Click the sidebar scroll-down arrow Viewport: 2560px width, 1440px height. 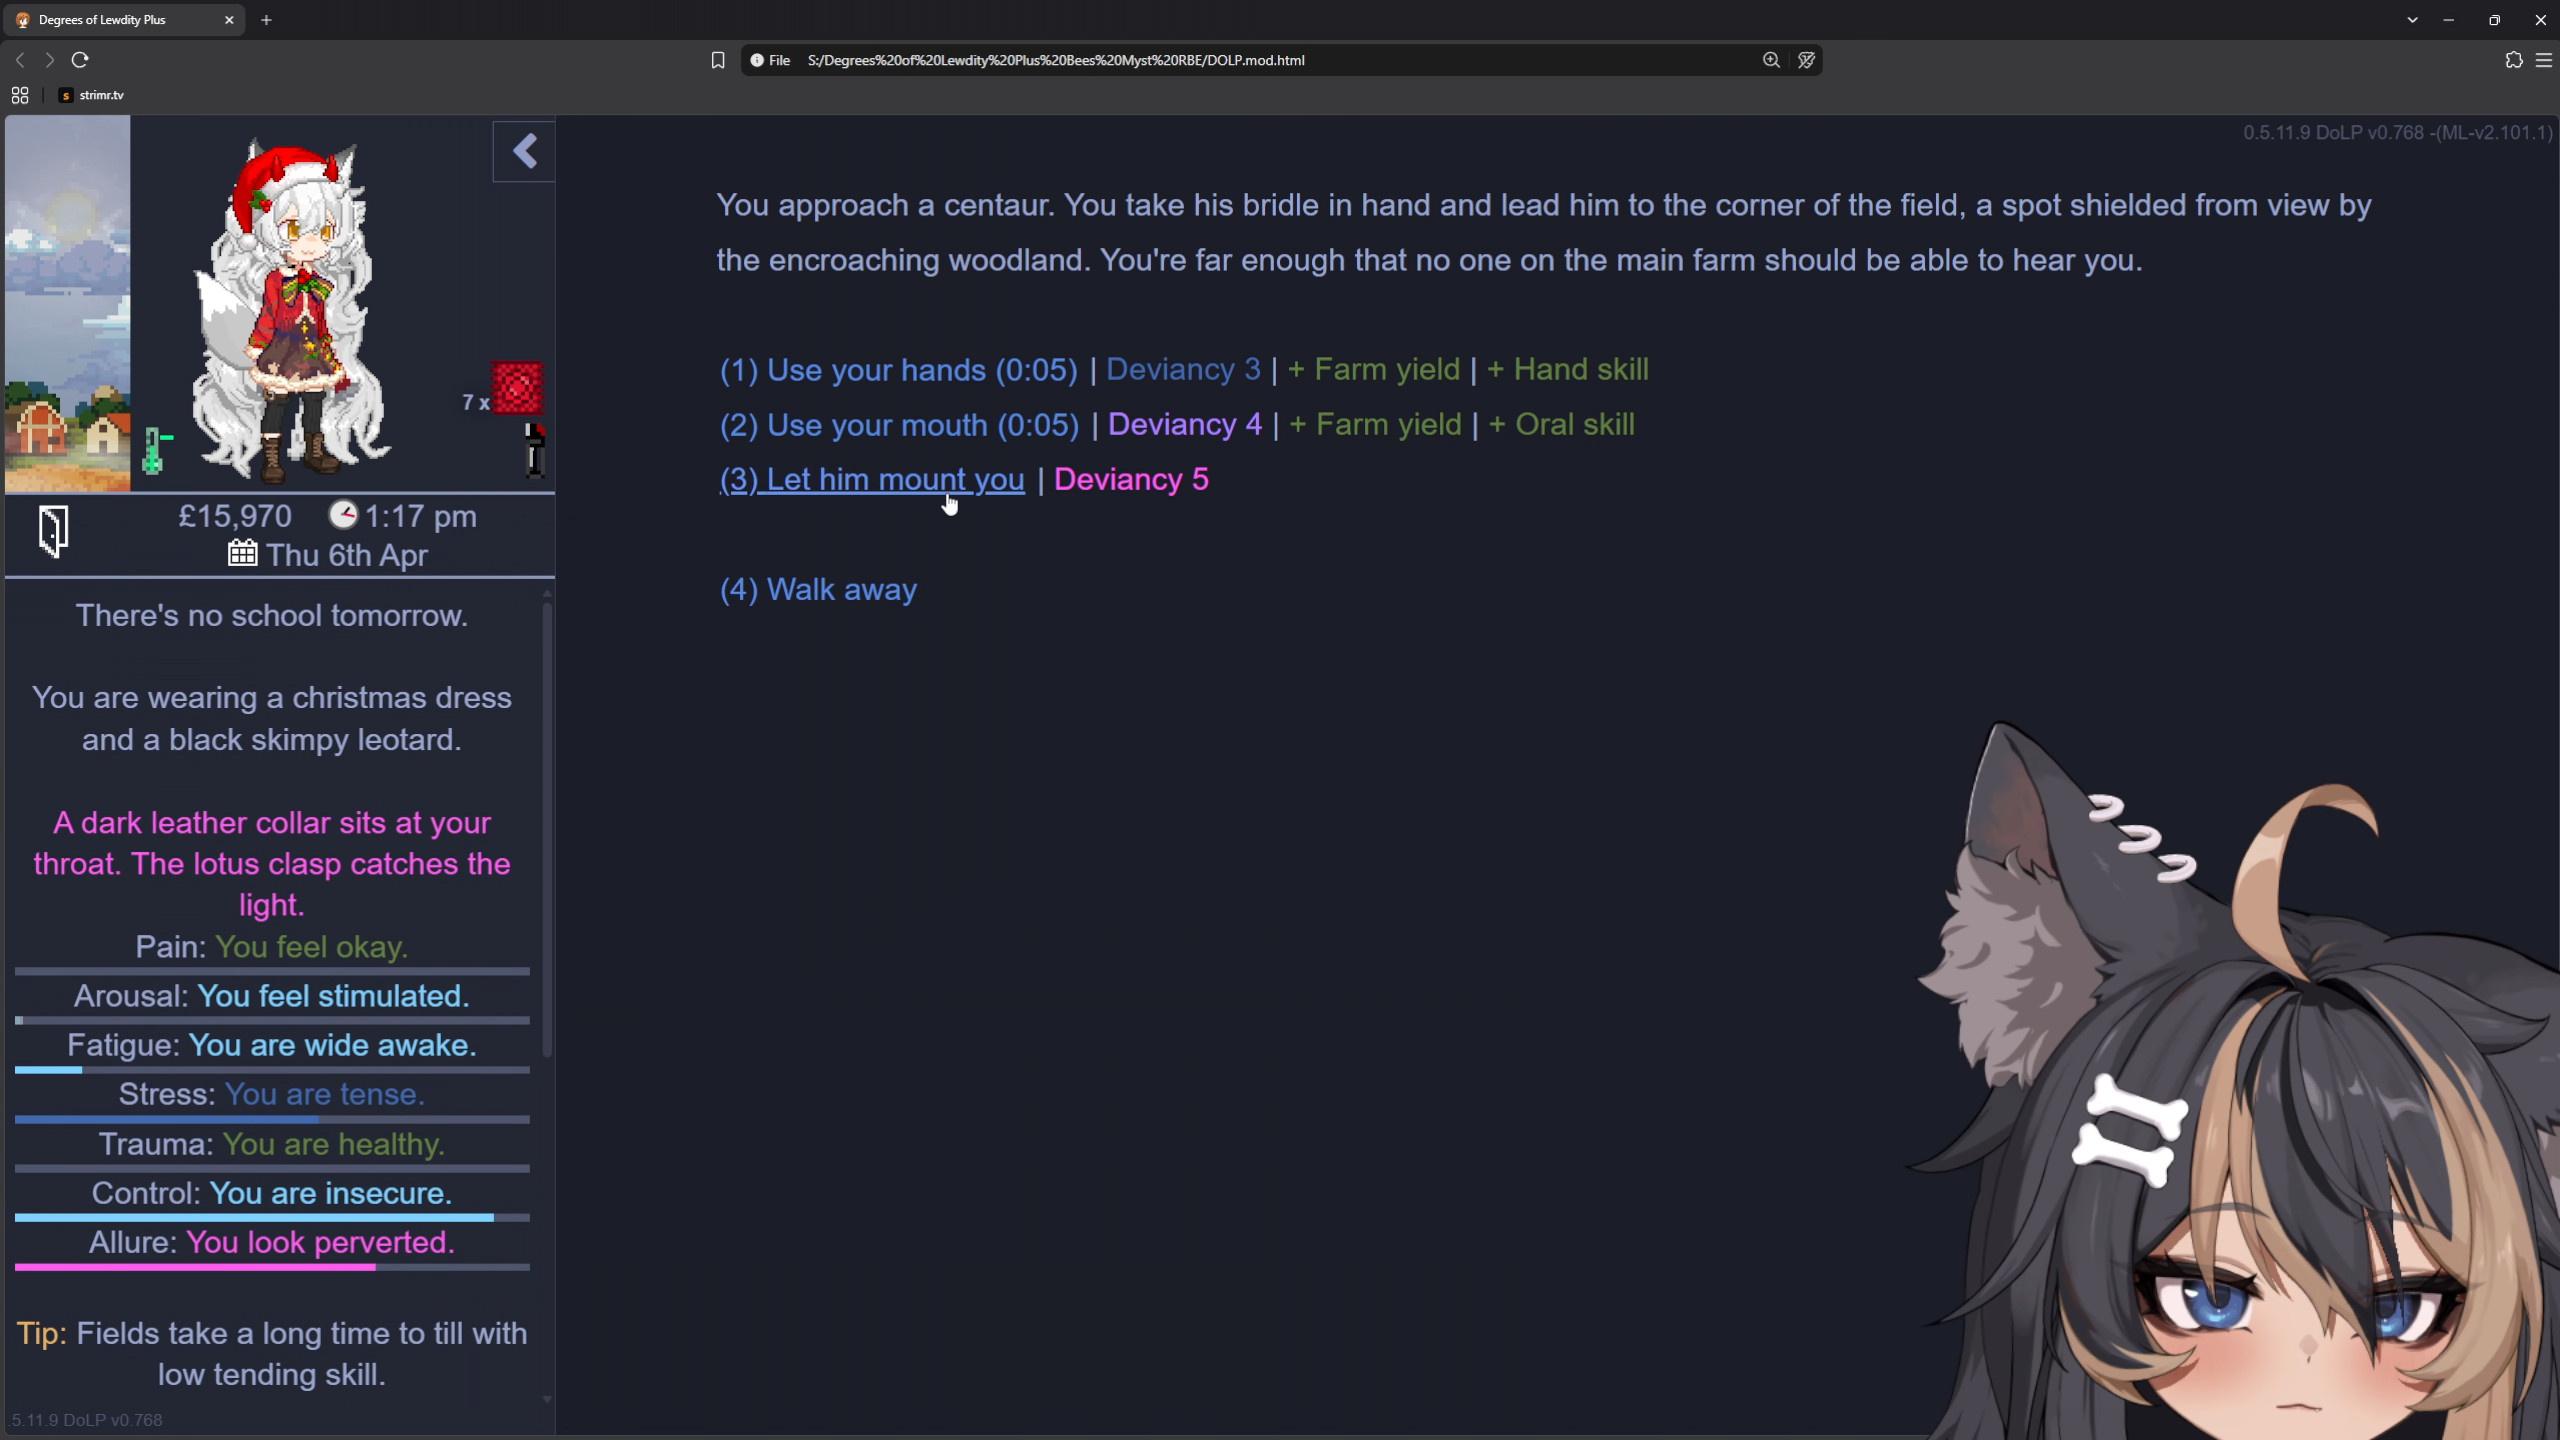(547, 1399)
